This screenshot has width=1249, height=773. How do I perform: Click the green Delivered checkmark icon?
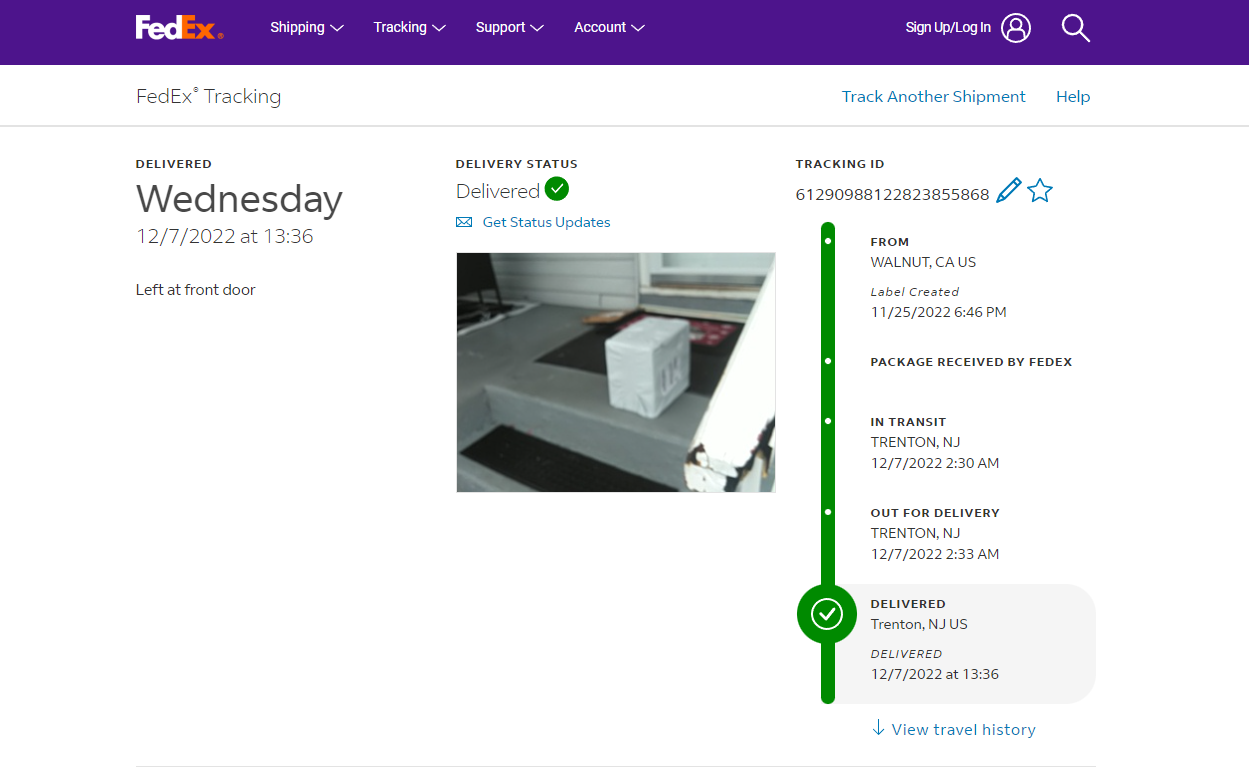557,189
